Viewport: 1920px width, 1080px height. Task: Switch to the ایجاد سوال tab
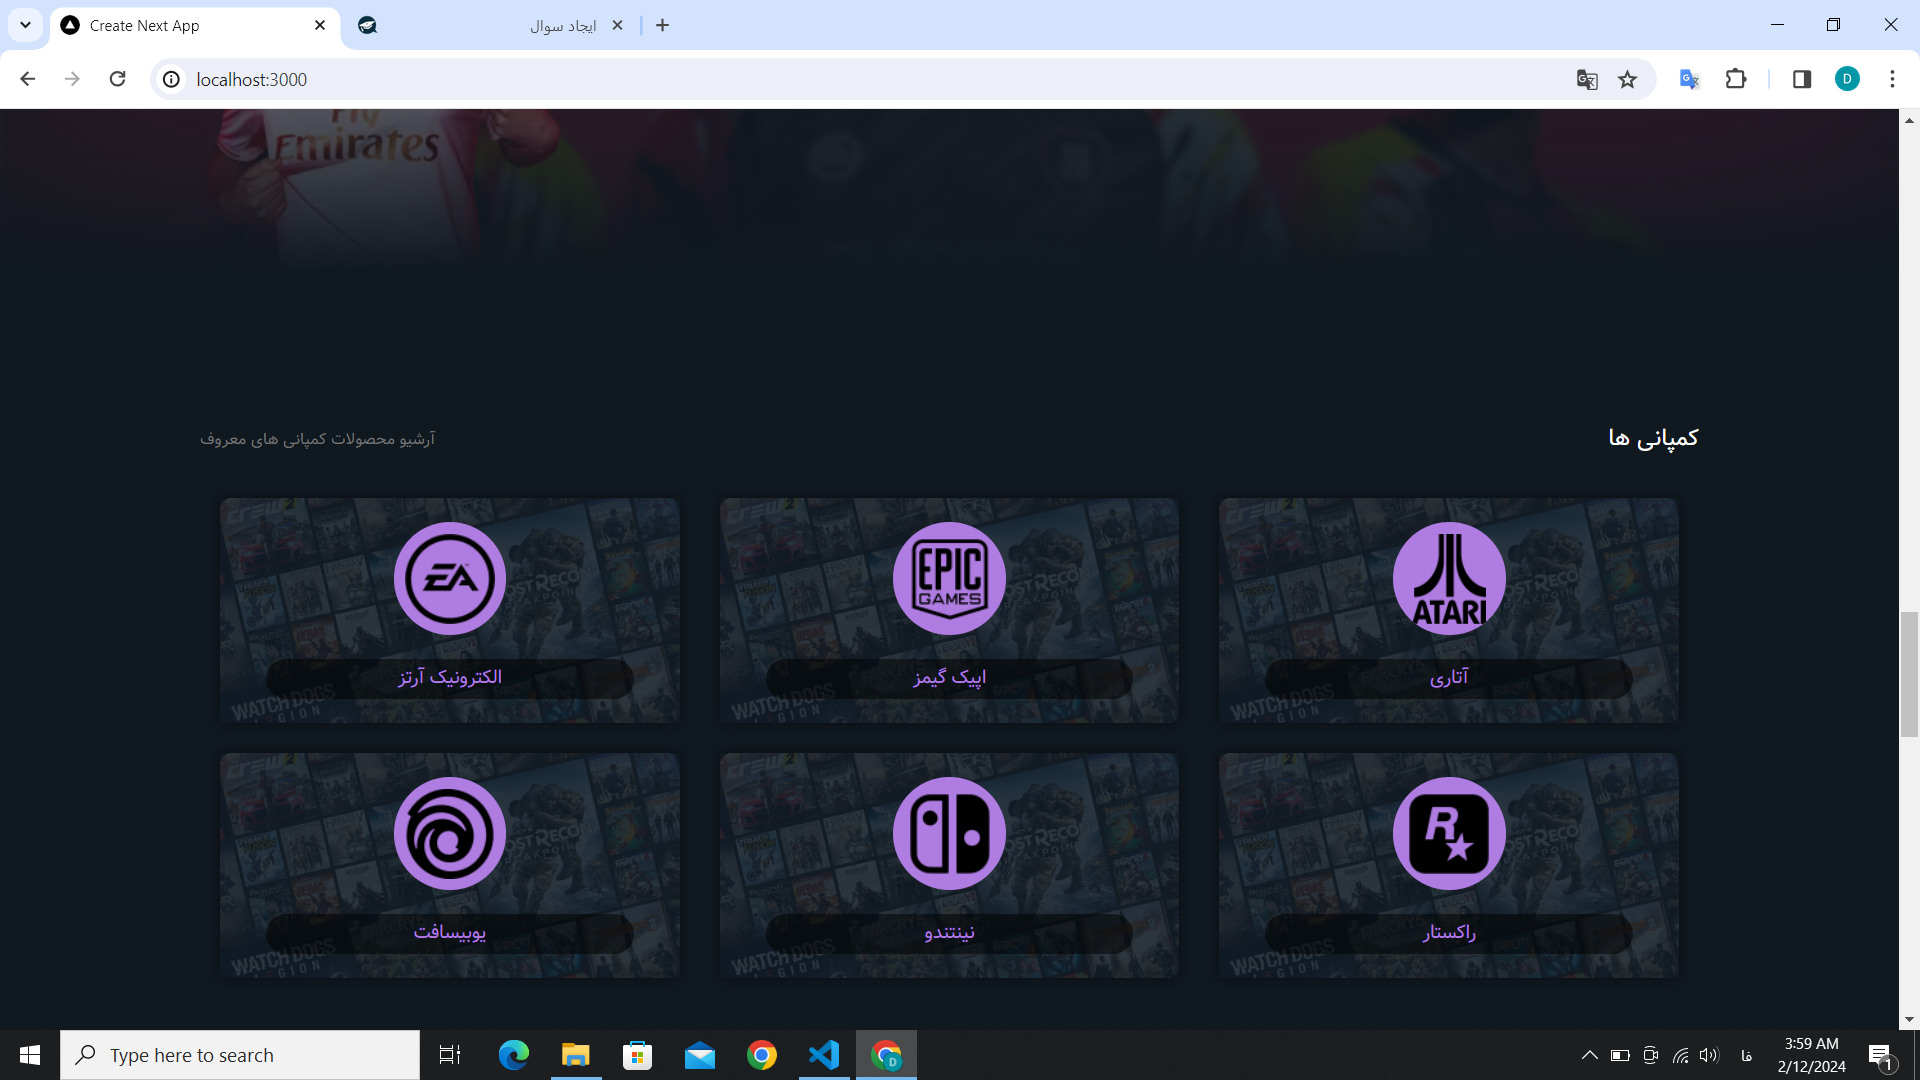pyautogui.click(x=490, y=25)
